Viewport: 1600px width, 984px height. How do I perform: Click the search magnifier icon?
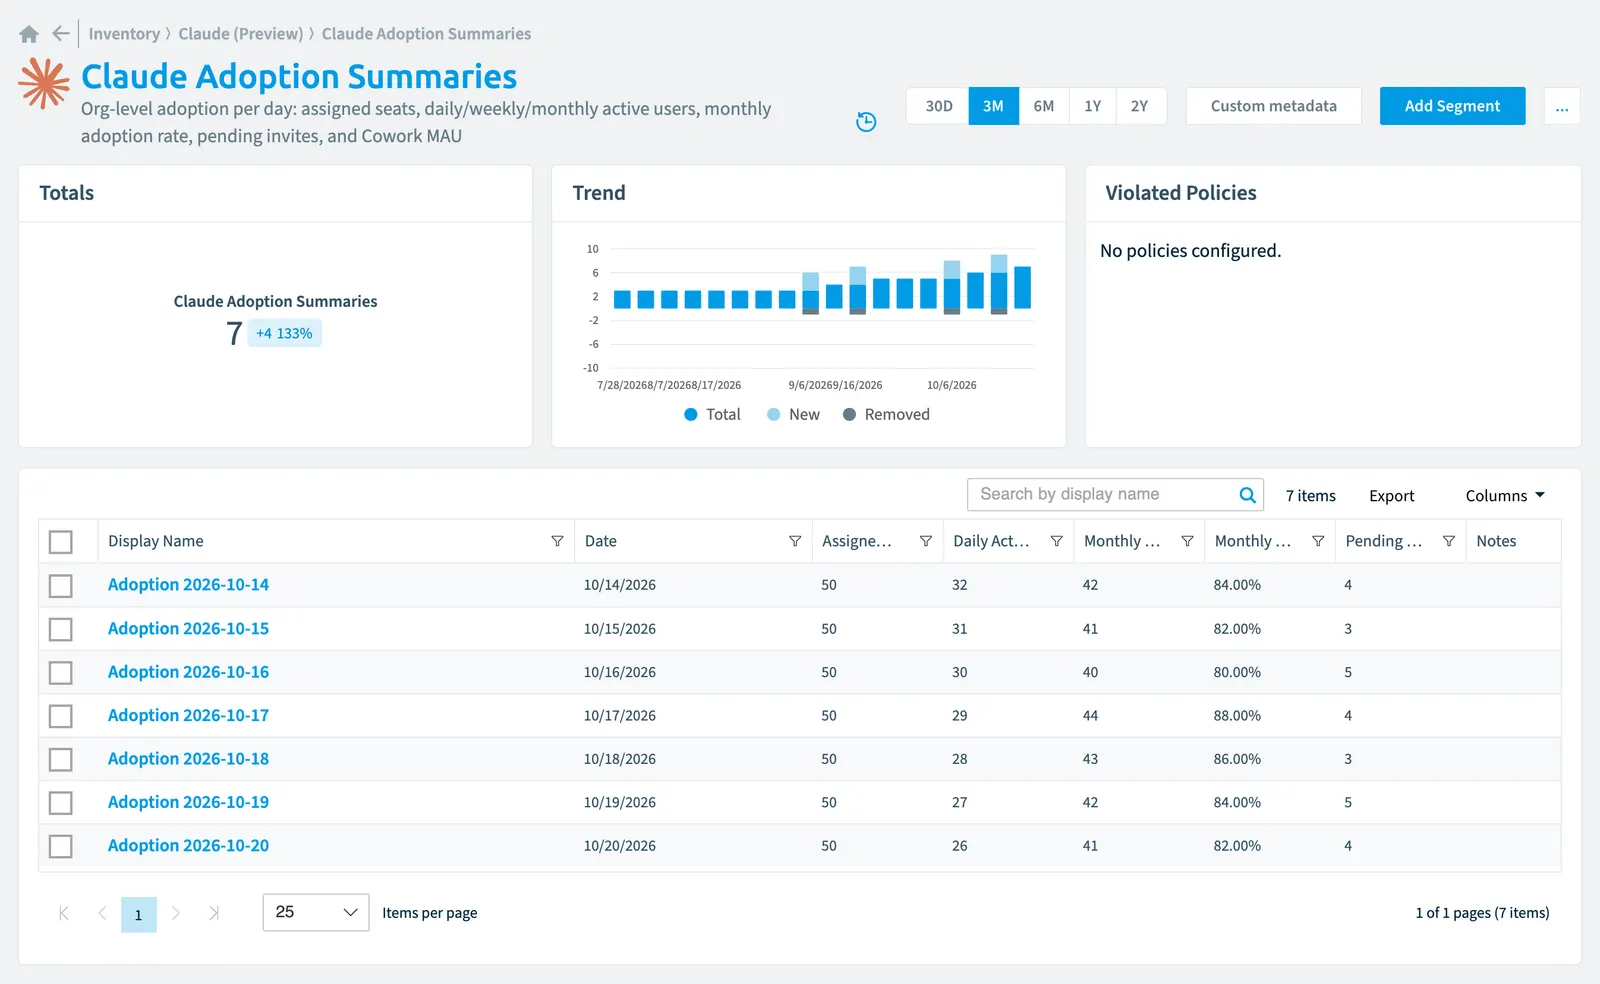tap(1247, 495)
